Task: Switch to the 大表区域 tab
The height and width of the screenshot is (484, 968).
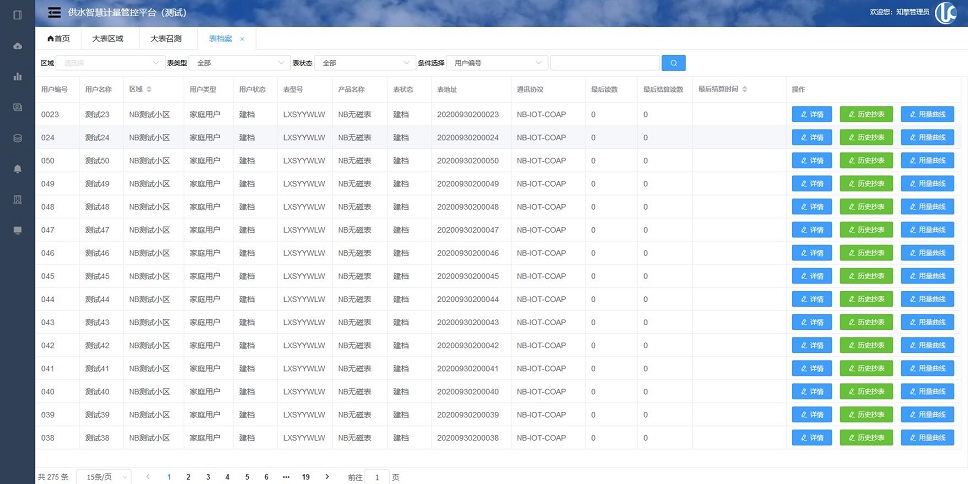Action: [108, 38]
